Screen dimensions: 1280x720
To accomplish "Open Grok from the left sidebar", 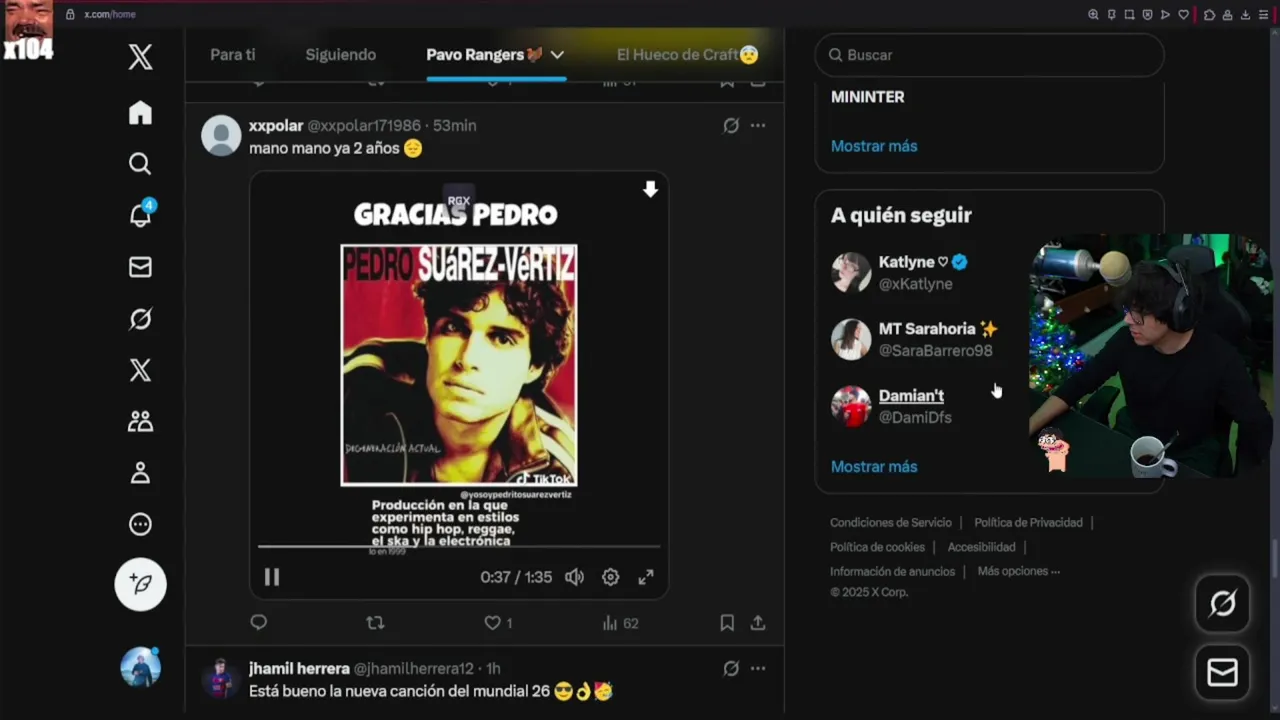I will [x=140, y=318].
